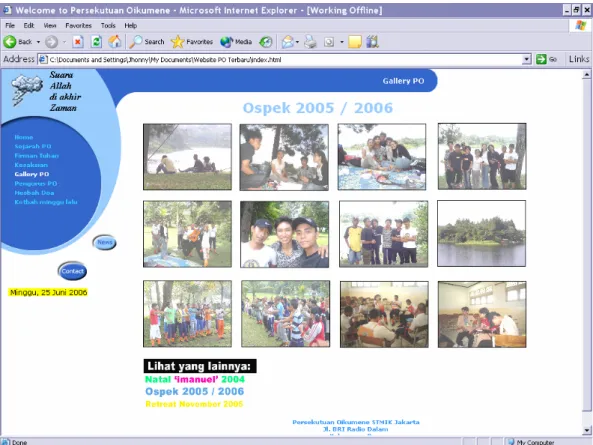Open the Search pane in toolbar

pos(147,42)
